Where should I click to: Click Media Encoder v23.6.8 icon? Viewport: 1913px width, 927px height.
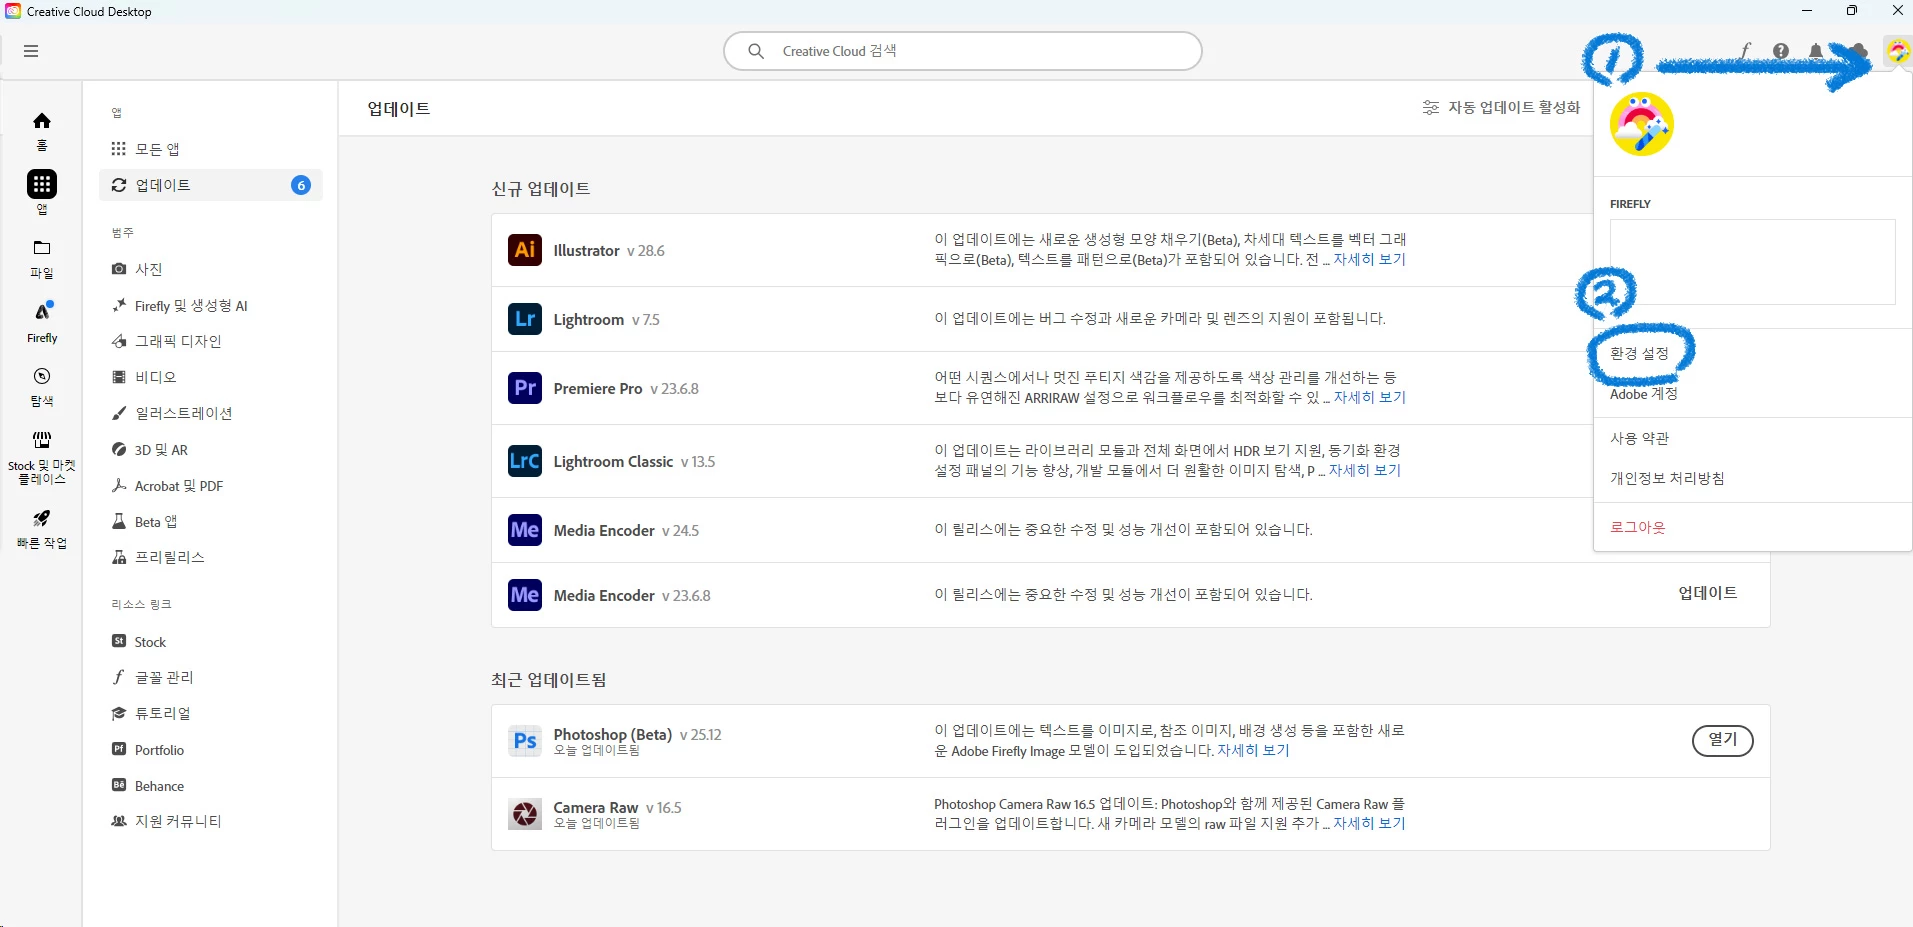525,595
